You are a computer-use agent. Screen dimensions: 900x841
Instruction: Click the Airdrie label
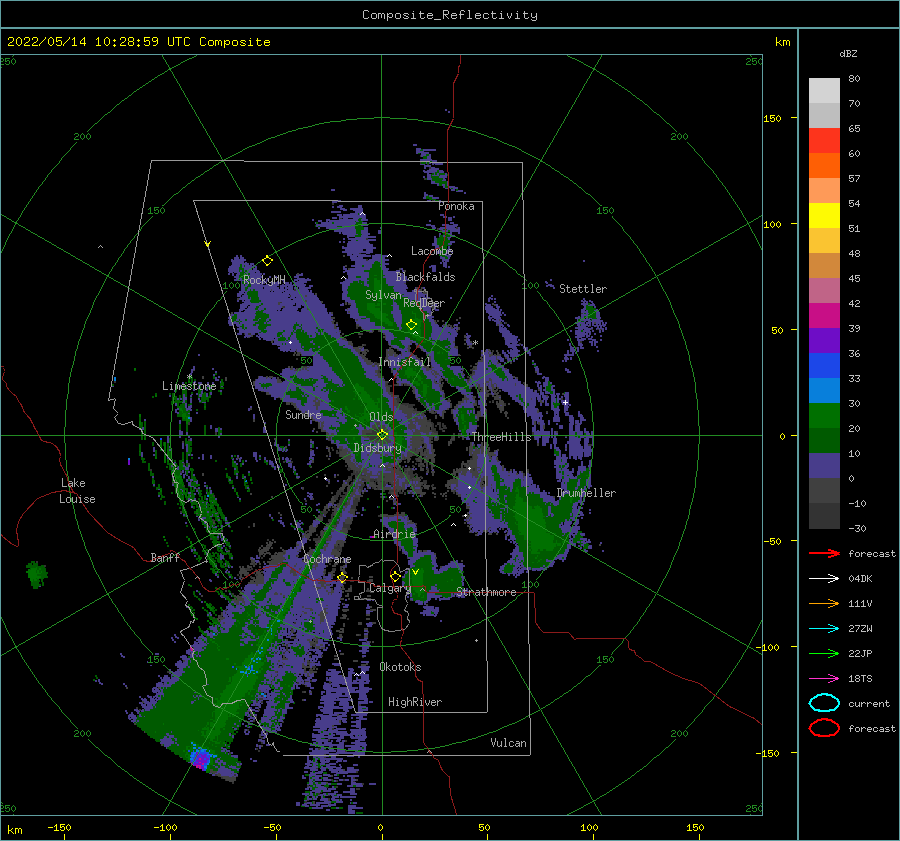pyautogui.click(x=394, y=534)
